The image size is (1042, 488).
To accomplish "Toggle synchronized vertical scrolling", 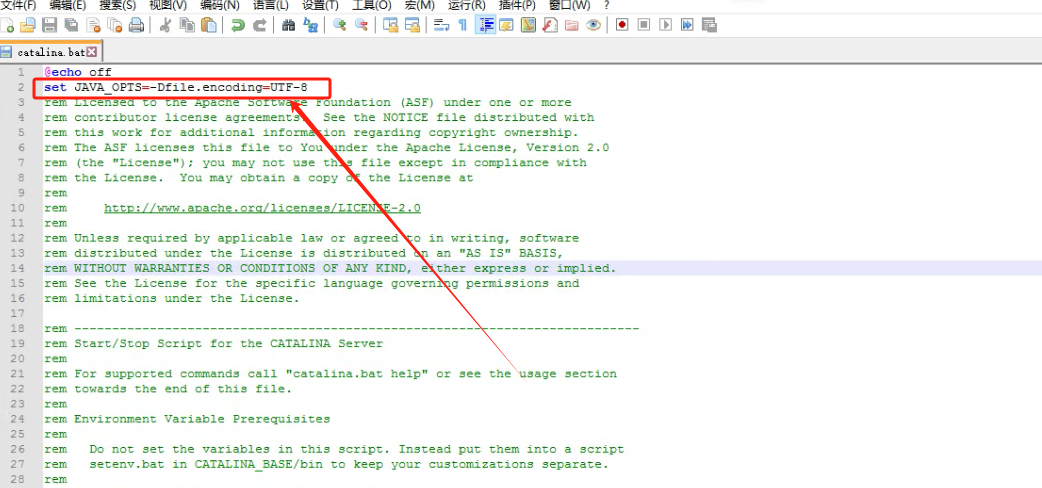I will click(391, 25).
